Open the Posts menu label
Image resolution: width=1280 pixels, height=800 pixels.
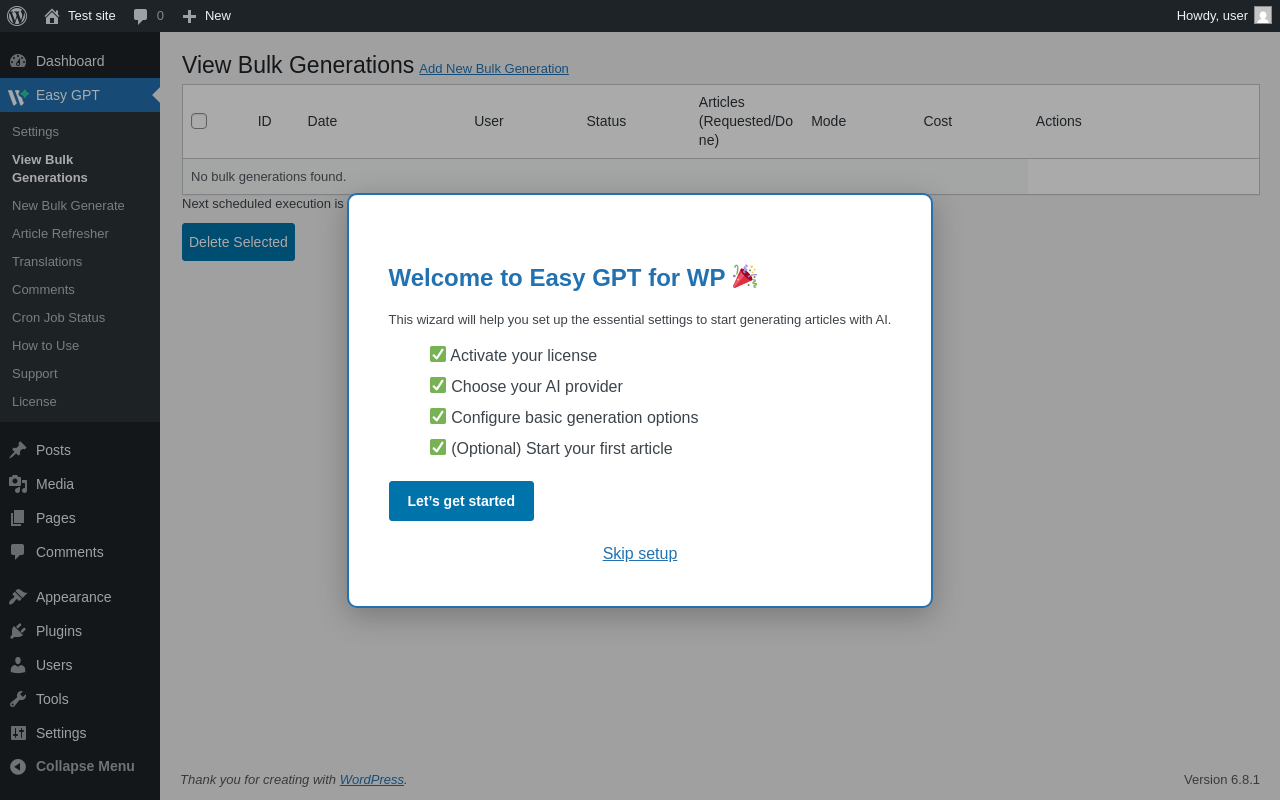click(x=53, y=450)
